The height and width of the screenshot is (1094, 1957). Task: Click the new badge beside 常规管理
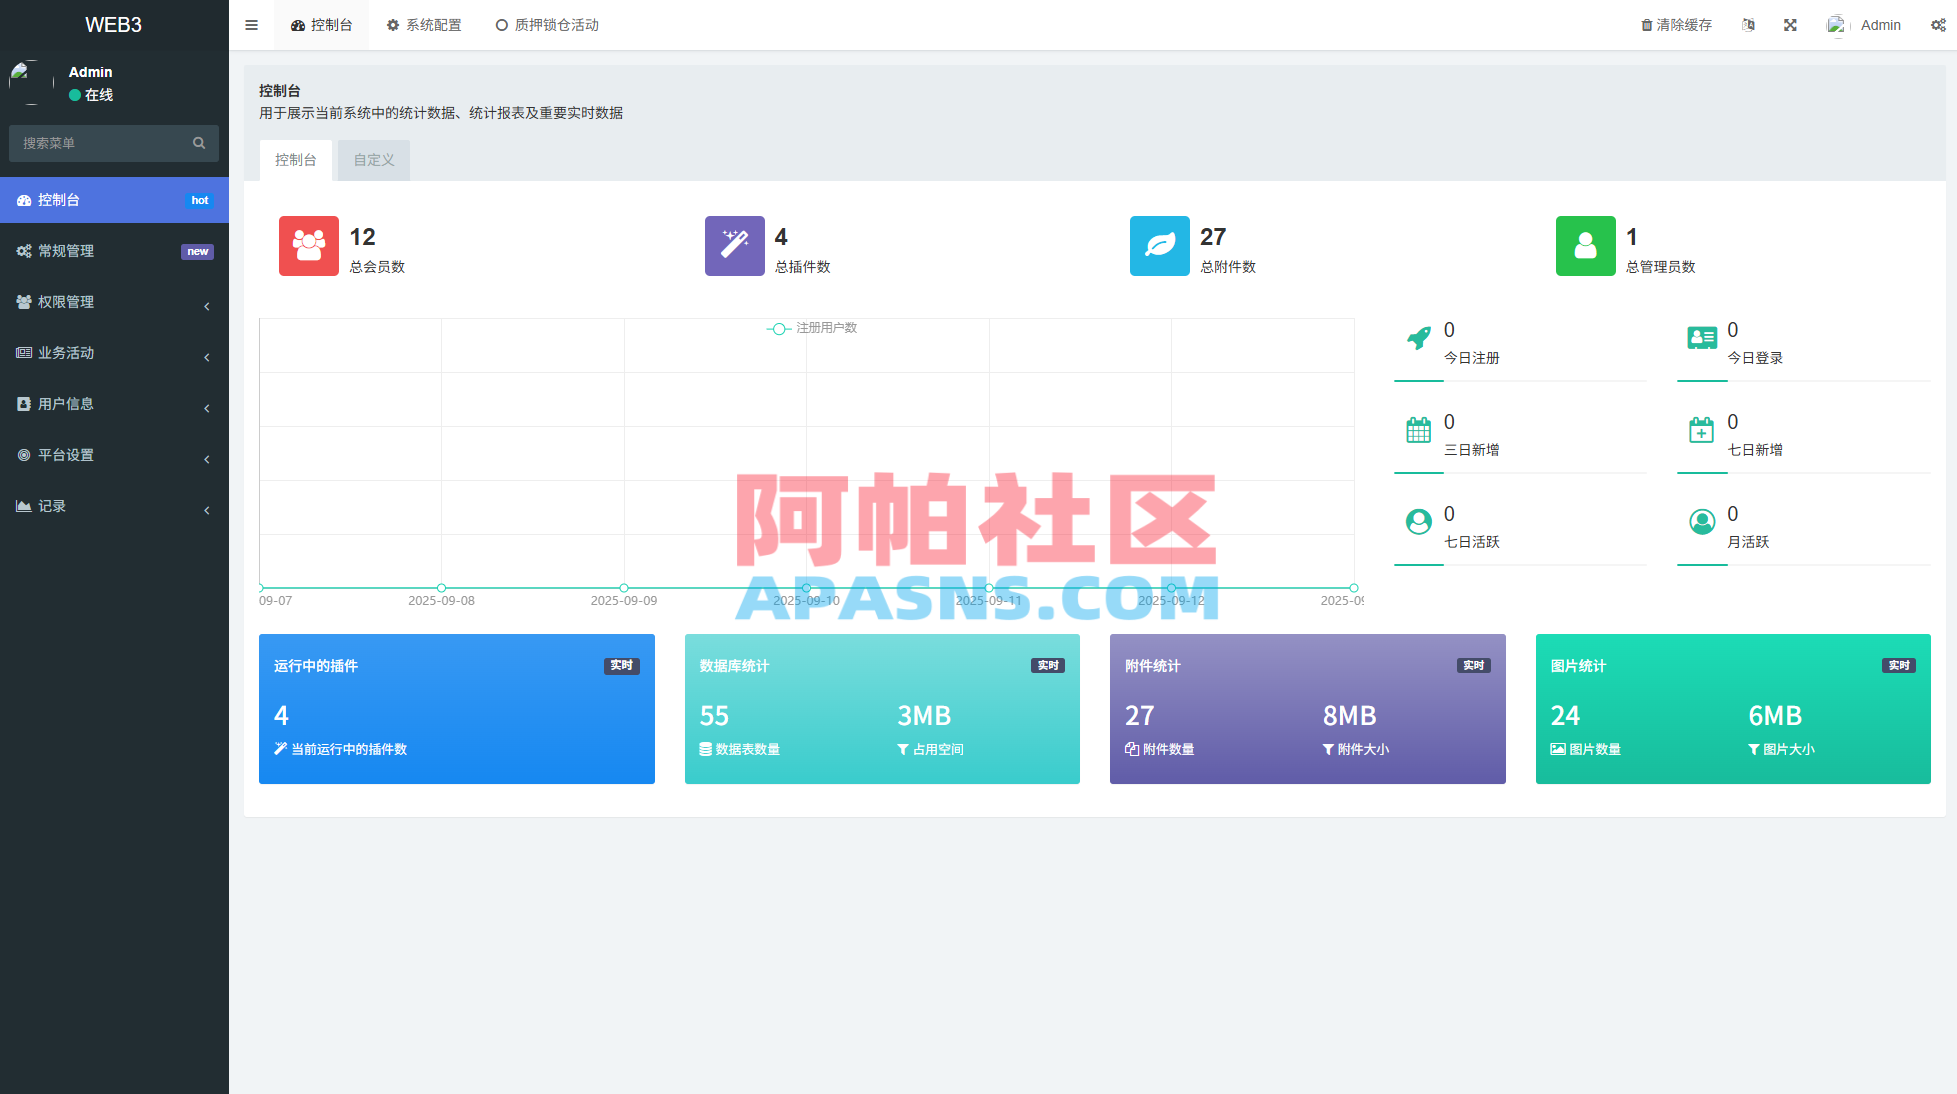pyautogui.click(x=198, y=252)
